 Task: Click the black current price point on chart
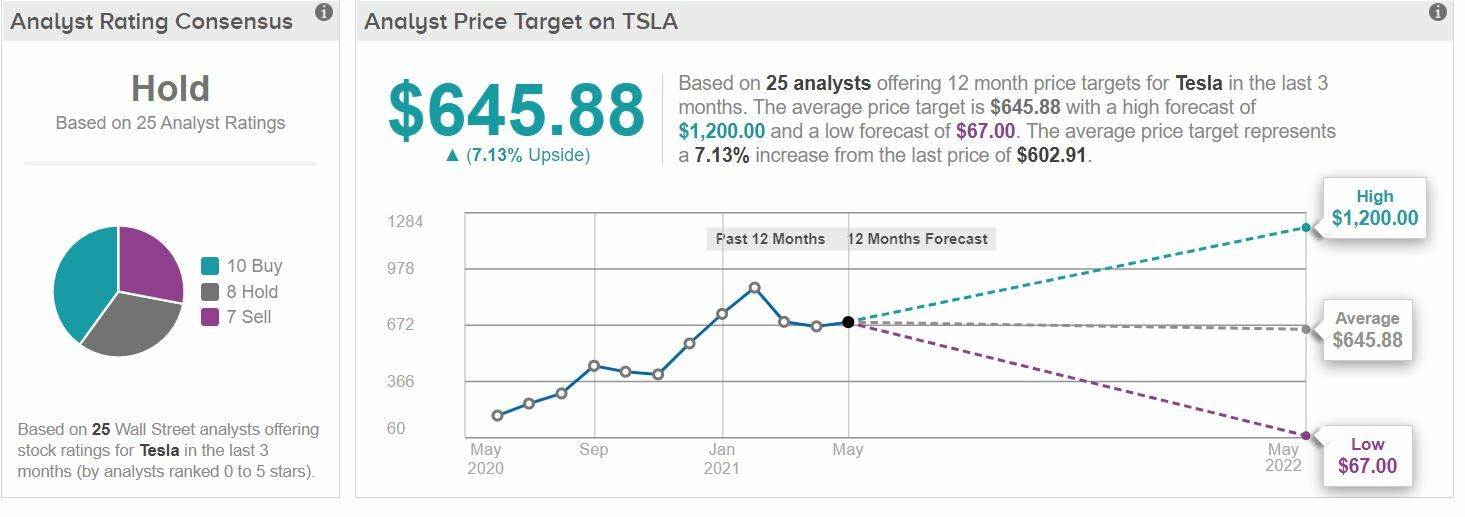pyautogui.click(x=848, y=322)
